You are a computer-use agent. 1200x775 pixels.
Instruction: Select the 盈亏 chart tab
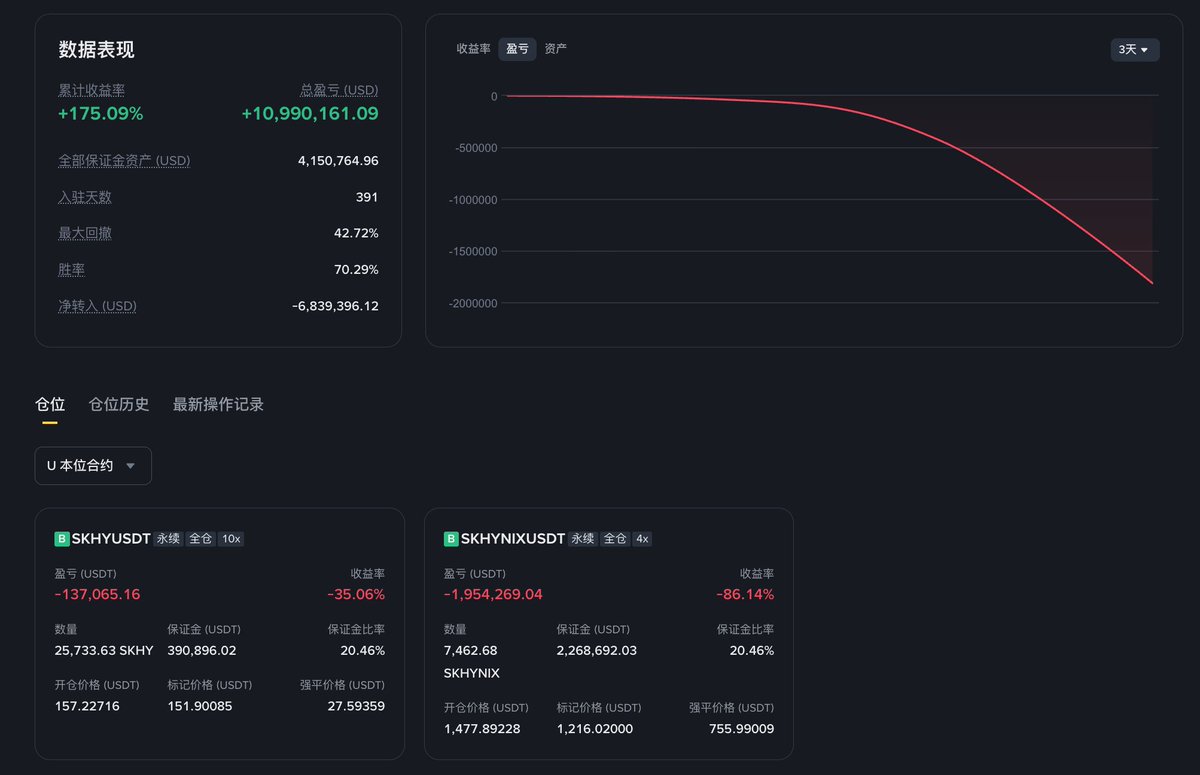click(517, 49)
